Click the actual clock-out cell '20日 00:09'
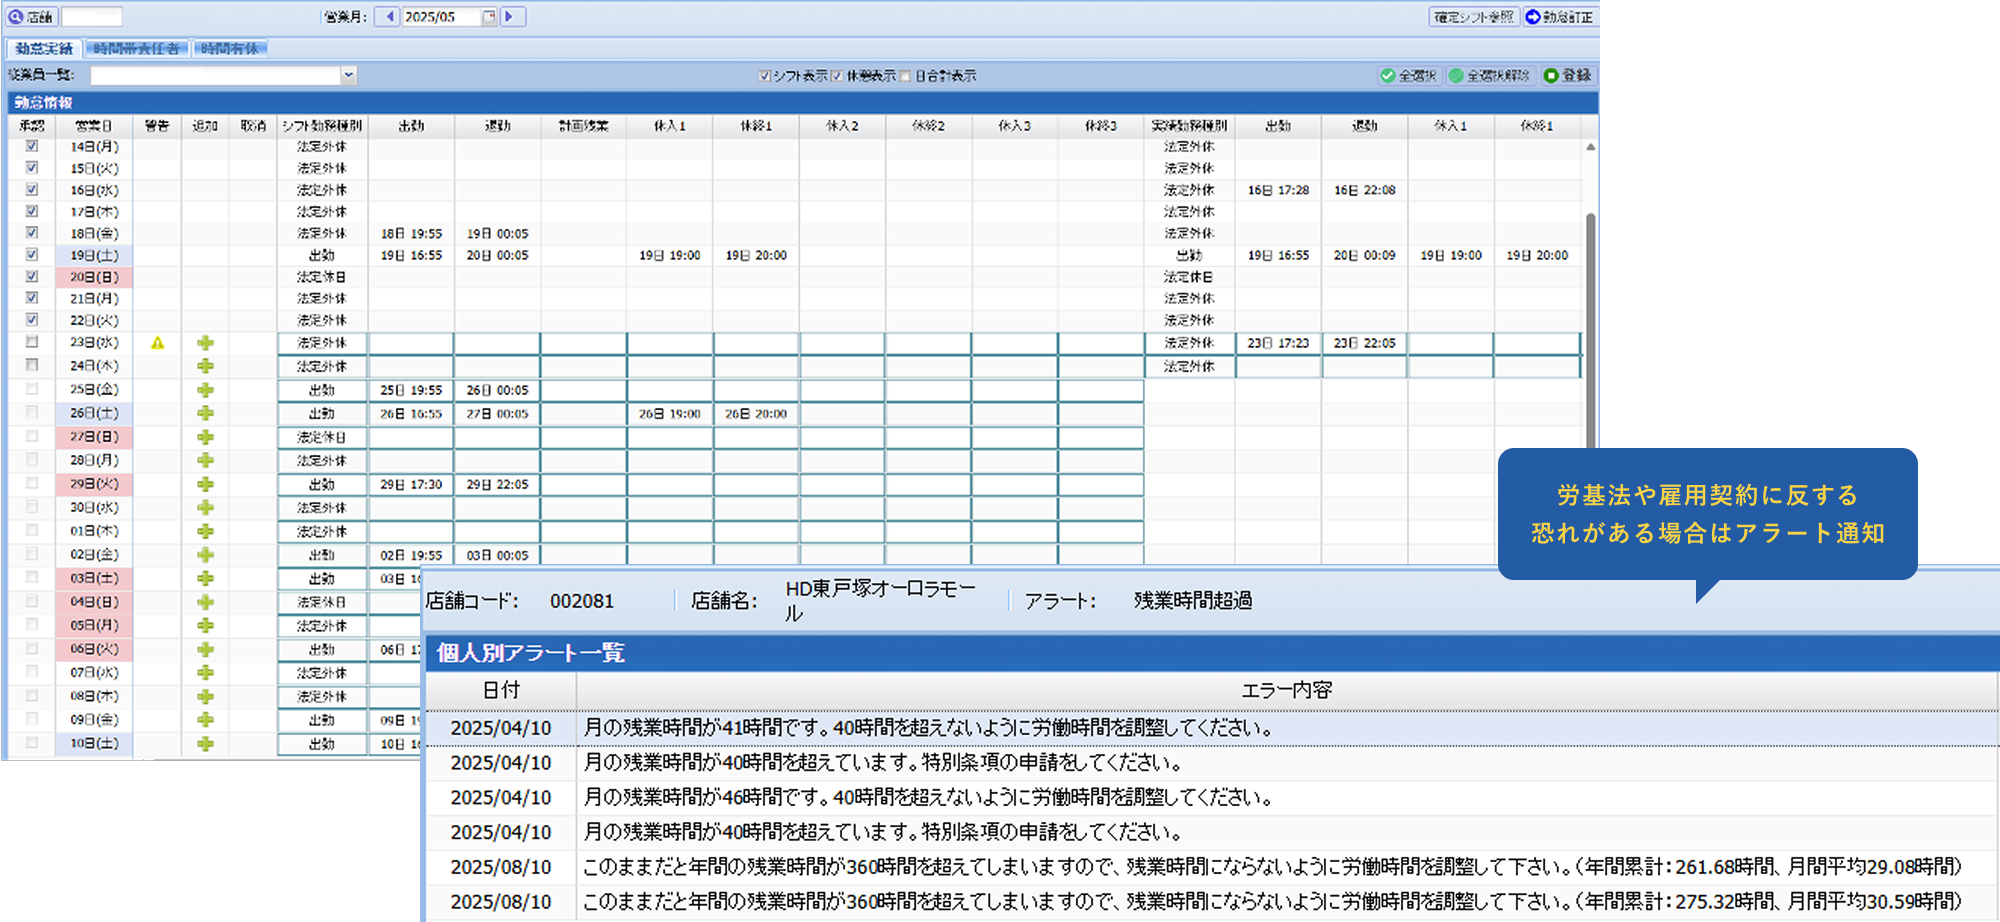The image size is (2000, 922). (1365, 255)
